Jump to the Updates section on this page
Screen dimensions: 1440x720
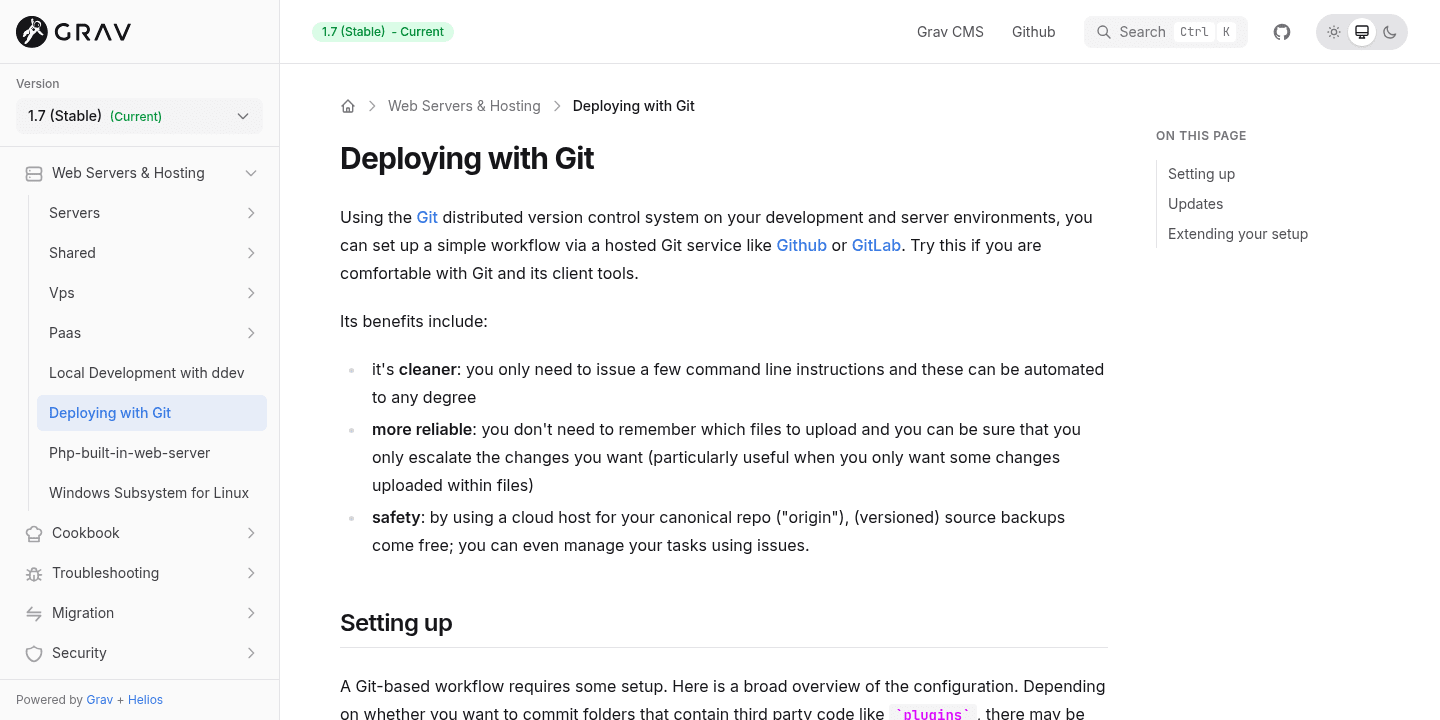coord(1195,204)
